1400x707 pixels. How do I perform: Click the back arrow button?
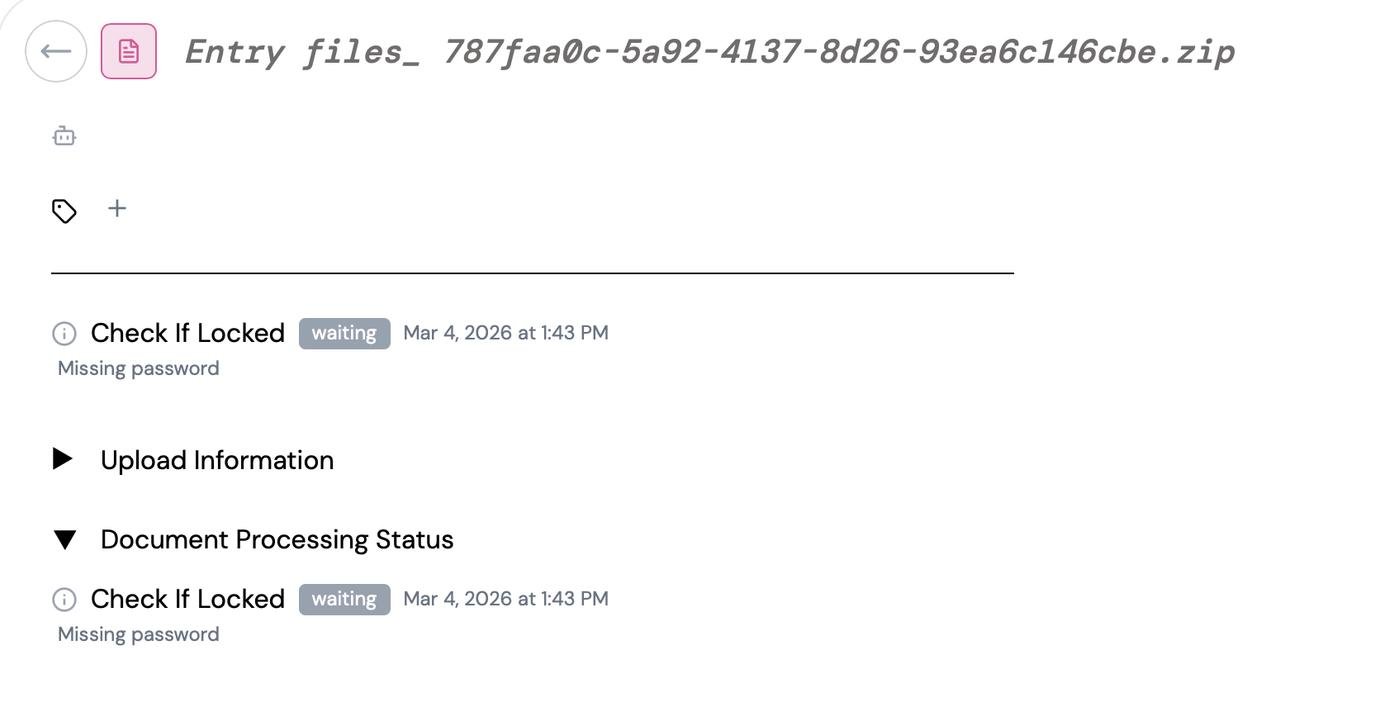(x=56, y=51)
